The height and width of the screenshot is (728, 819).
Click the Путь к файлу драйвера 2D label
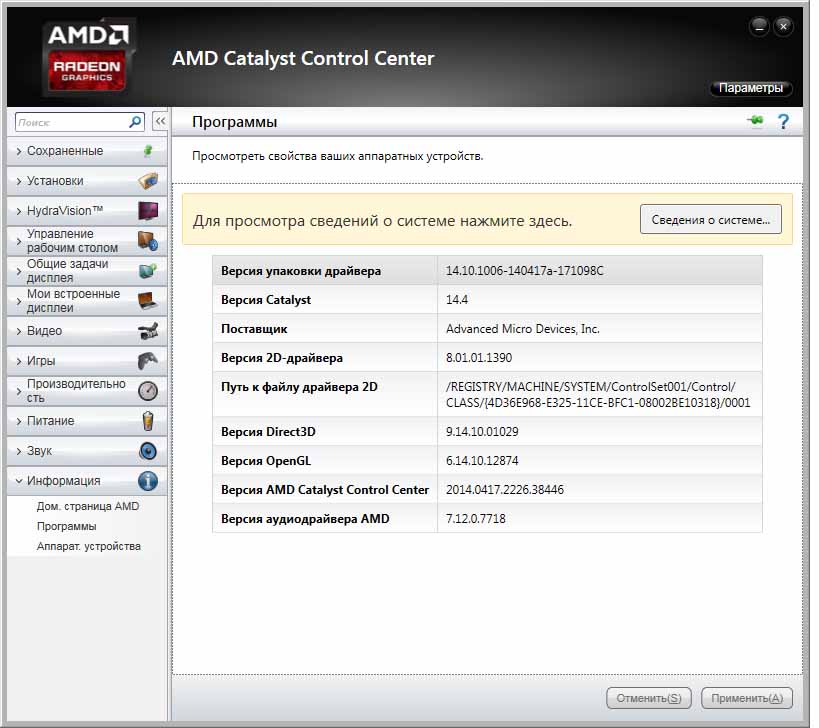299,387
